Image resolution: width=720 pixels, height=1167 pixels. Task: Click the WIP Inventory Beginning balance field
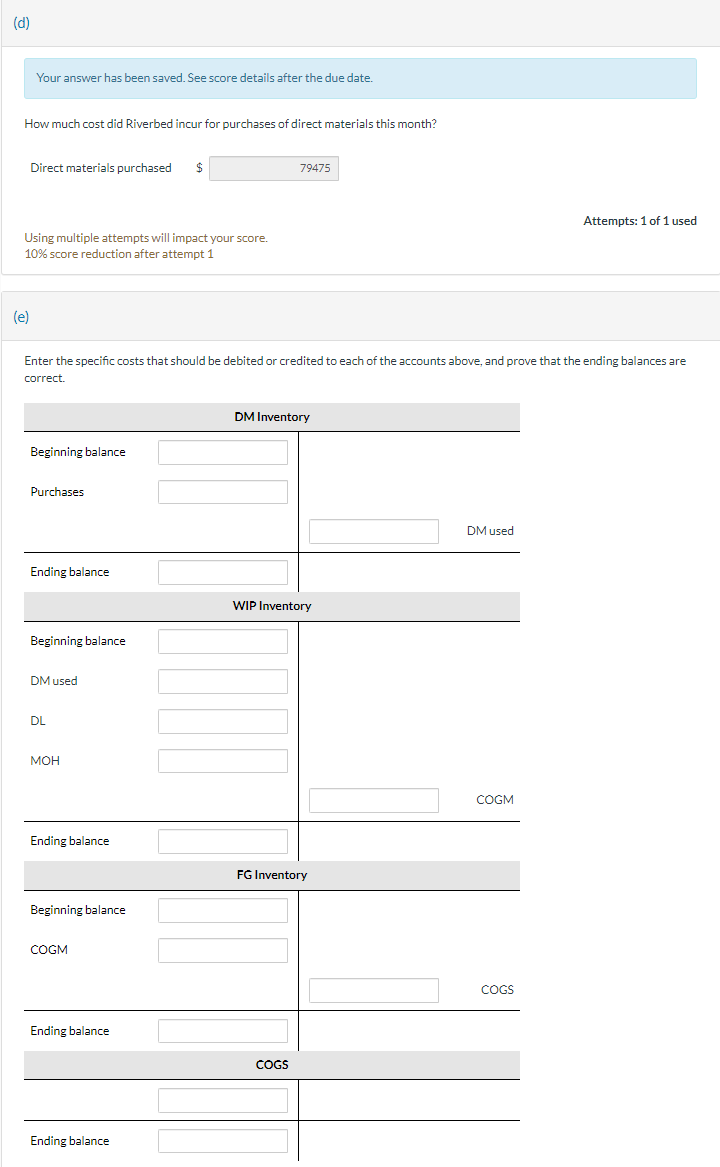[222, 640]
